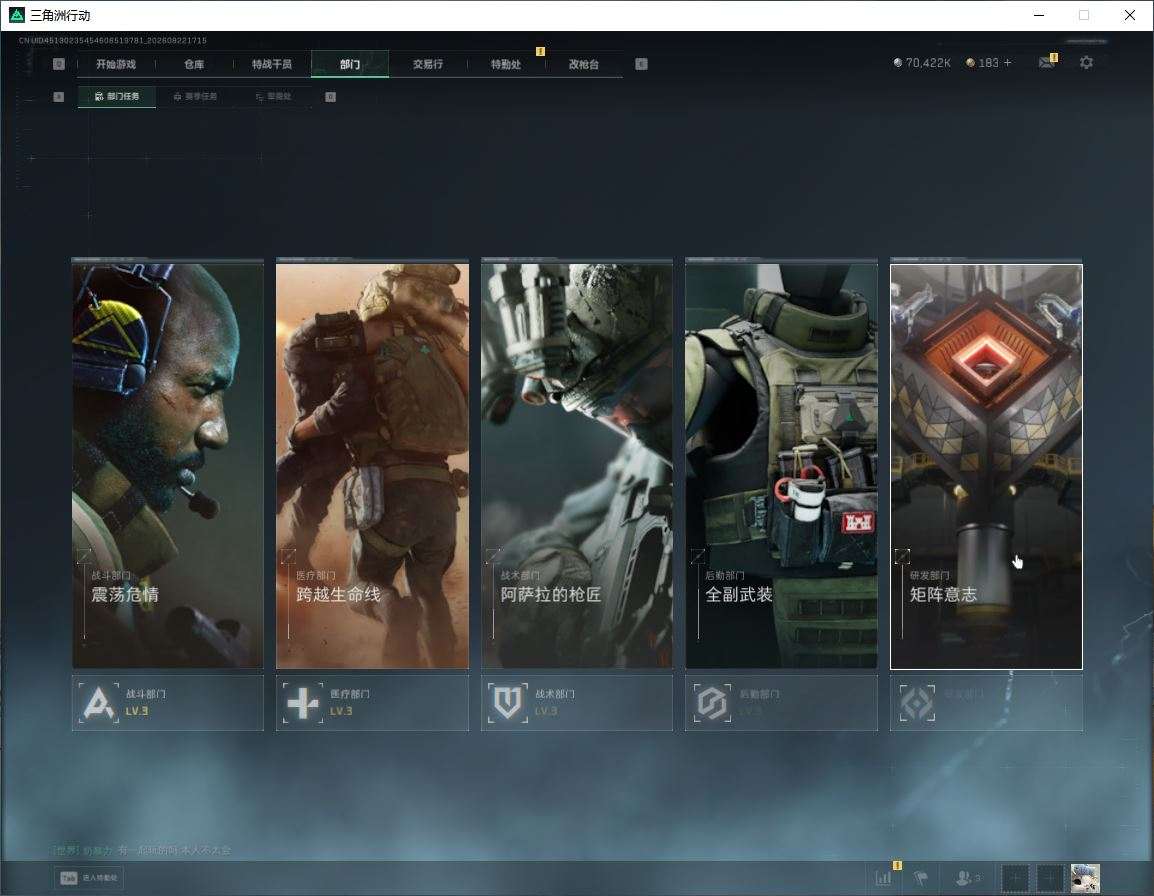Open the mail envelope icon
The height and width of the screenshot is (896, 1154).
(1047, 63)
